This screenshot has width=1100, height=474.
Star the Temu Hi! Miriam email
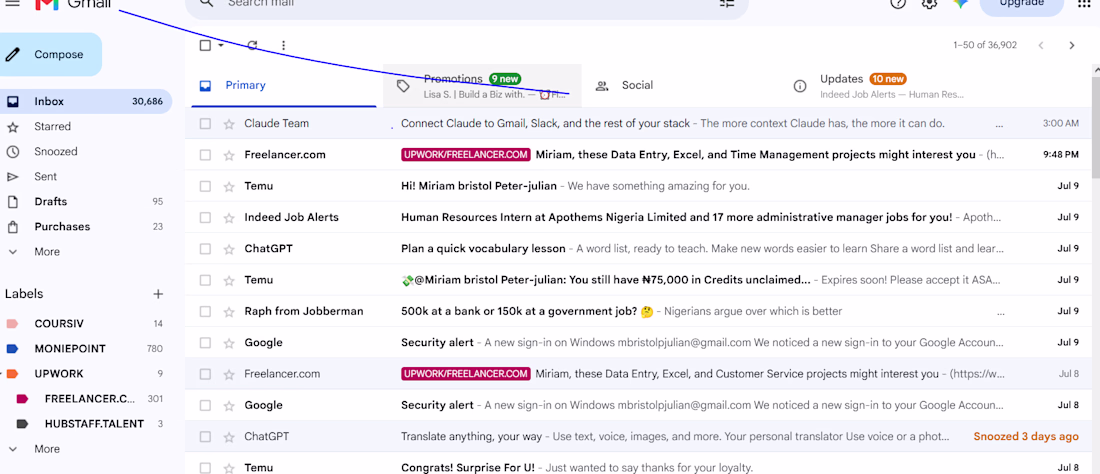(x=228, y=187)
